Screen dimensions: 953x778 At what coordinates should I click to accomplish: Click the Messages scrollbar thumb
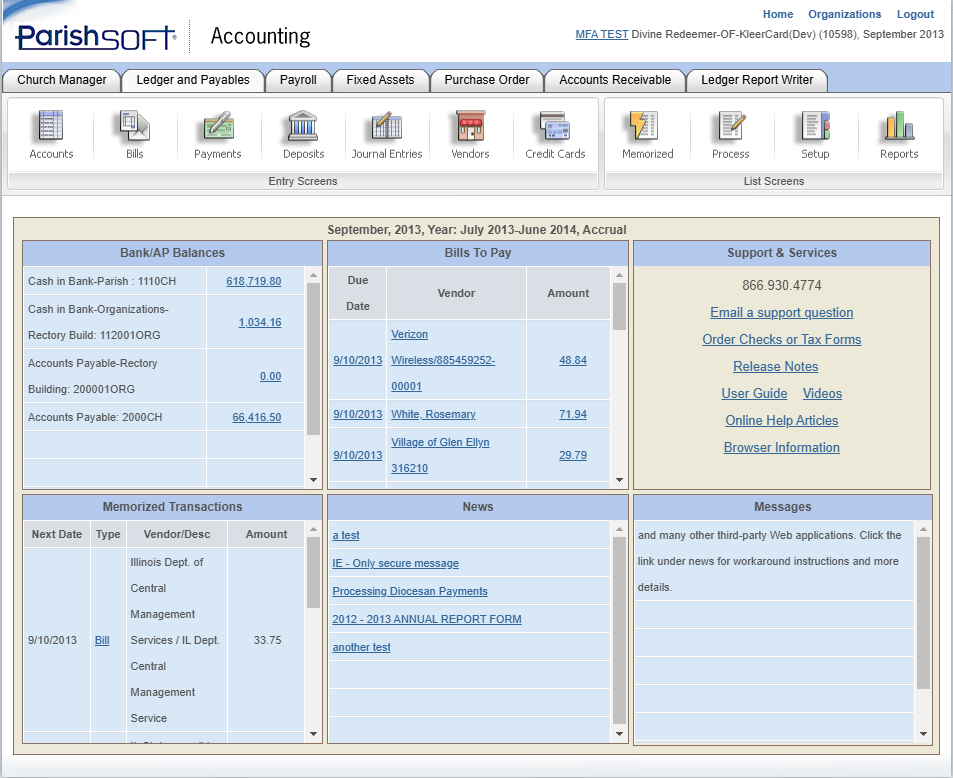click(923, 613)
